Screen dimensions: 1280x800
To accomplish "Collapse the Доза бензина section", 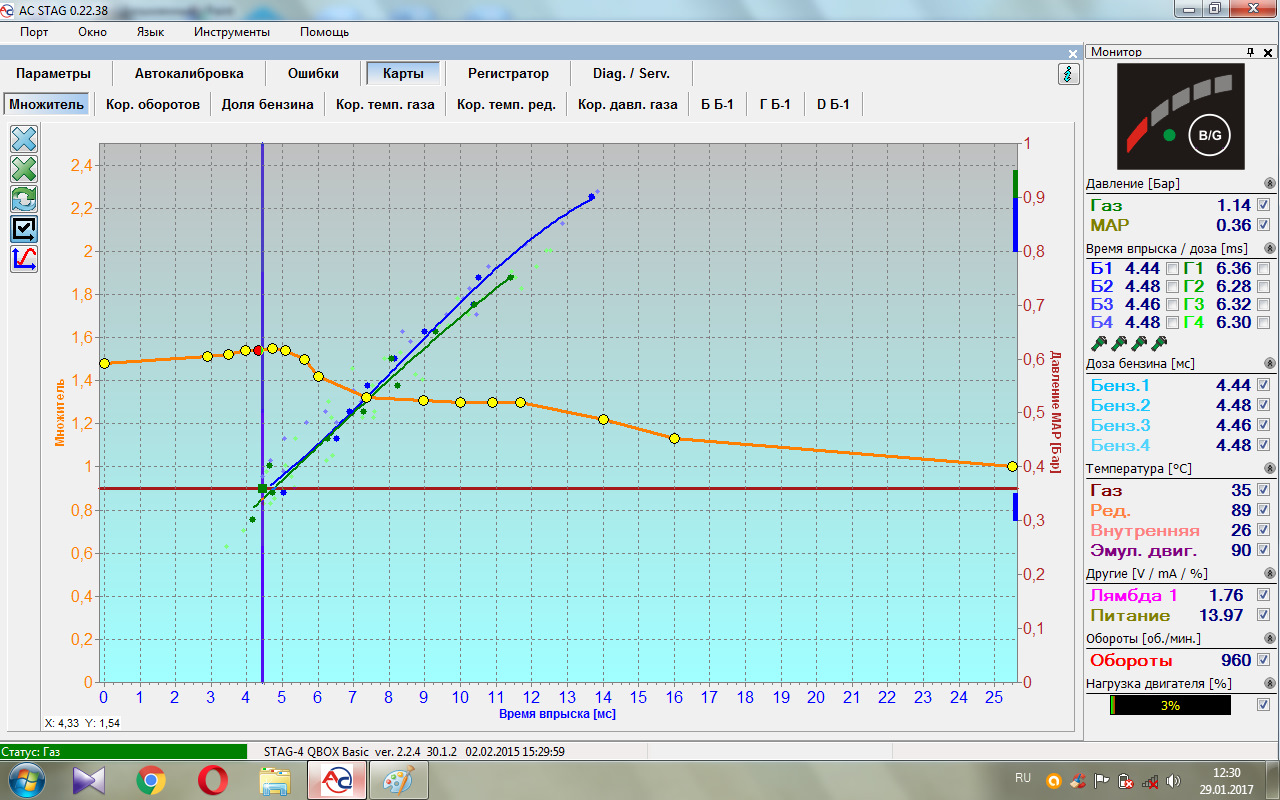I will coord(1269,364).
